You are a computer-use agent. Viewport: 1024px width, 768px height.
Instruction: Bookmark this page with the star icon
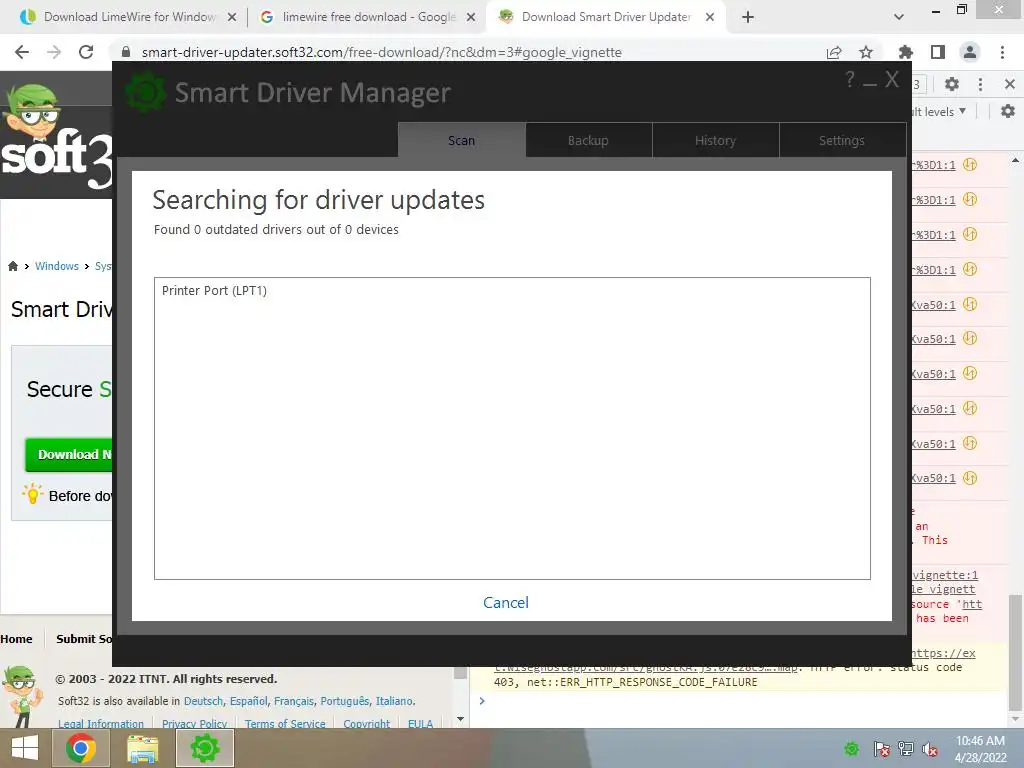tap(866, 52)
